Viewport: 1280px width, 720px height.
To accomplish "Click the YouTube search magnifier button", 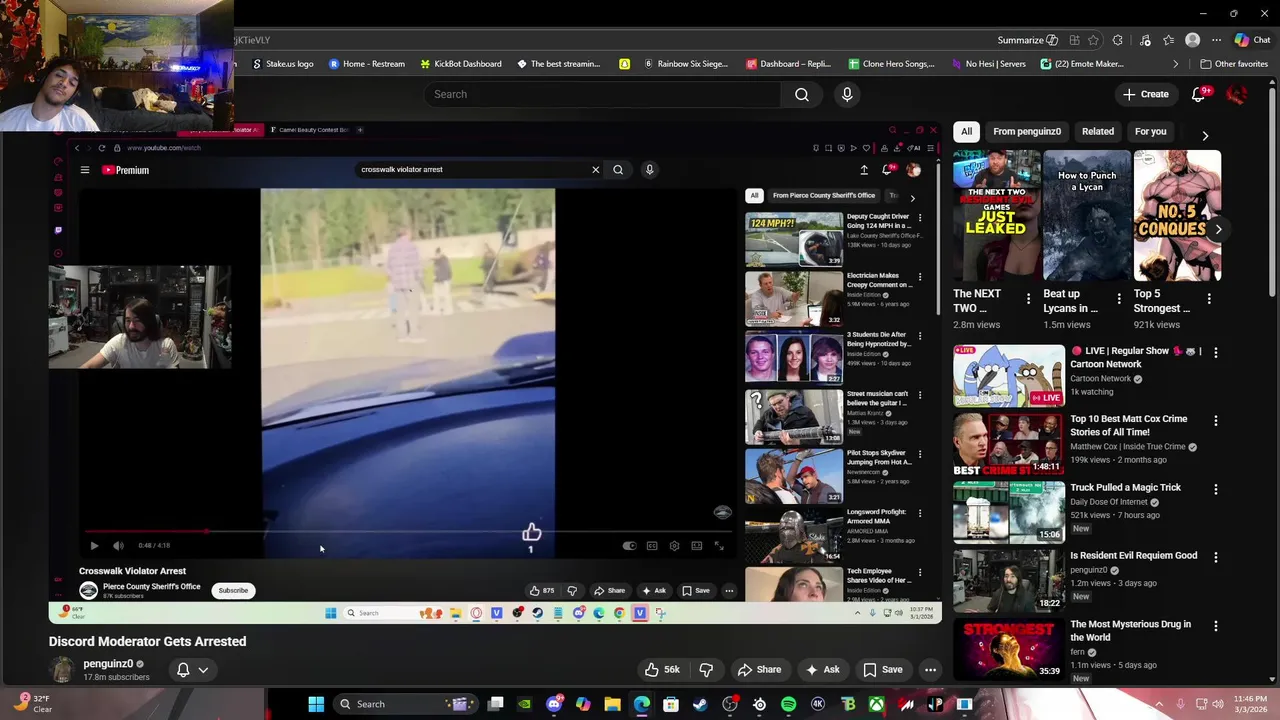I will pyautogui.click(x=802, y=94).
